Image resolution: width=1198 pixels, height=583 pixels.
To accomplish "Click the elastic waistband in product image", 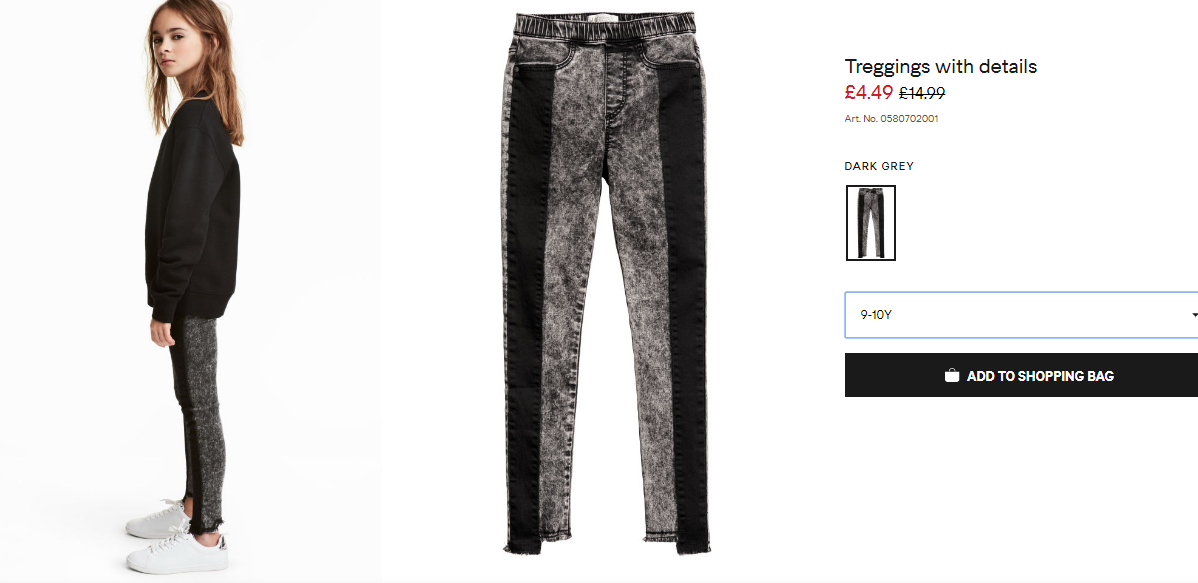I will 604,24.
